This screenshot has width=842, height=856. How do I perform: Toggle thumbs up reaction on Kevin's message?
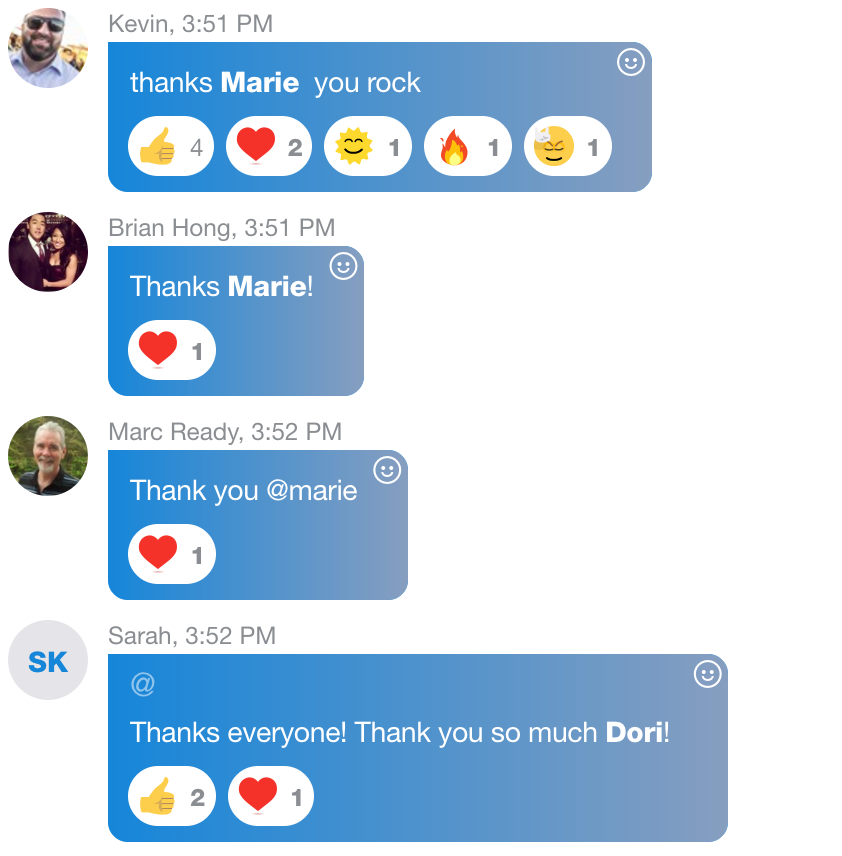(x=171, y=146)
